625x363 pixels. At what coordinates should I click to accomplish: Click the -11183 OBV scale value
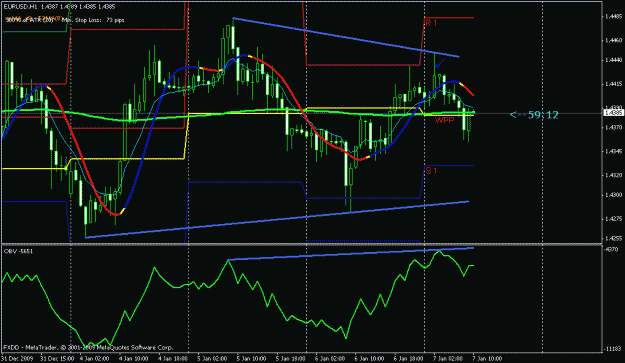click(613, 349)
